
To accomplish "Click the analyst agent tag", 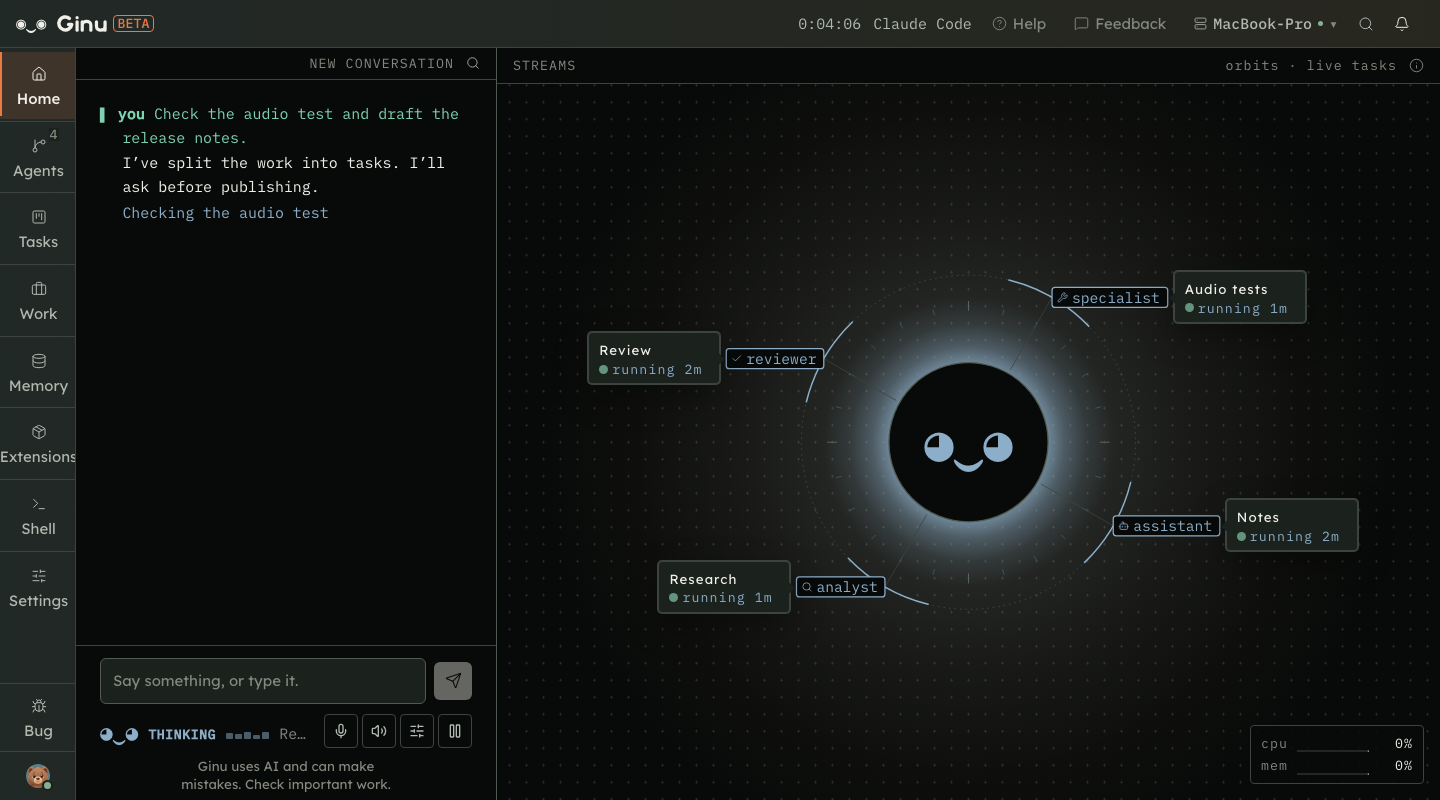I will (x=841, y=587).
